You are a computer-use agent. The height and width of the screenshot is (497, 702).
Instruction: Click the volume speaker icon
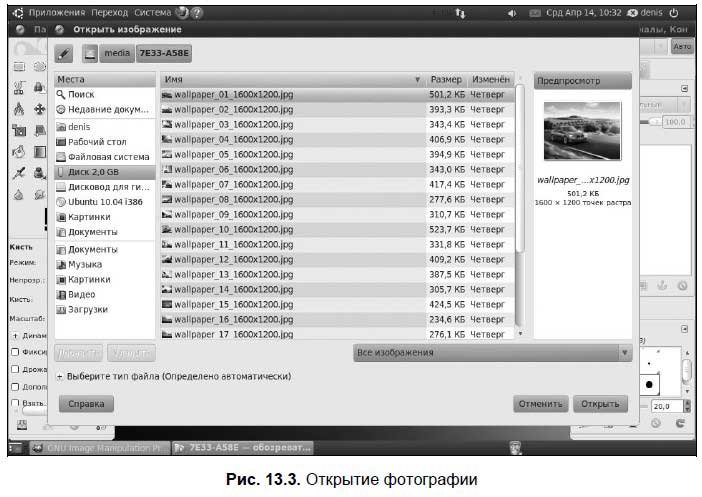[x=512, y=13]
